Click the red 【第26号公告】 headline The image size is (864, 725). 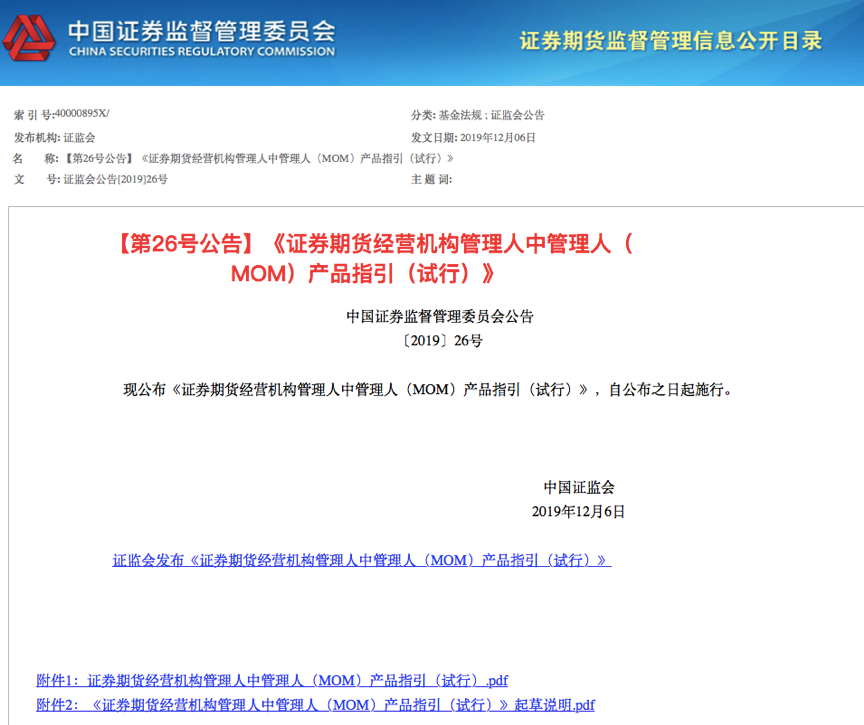[375, 258]
